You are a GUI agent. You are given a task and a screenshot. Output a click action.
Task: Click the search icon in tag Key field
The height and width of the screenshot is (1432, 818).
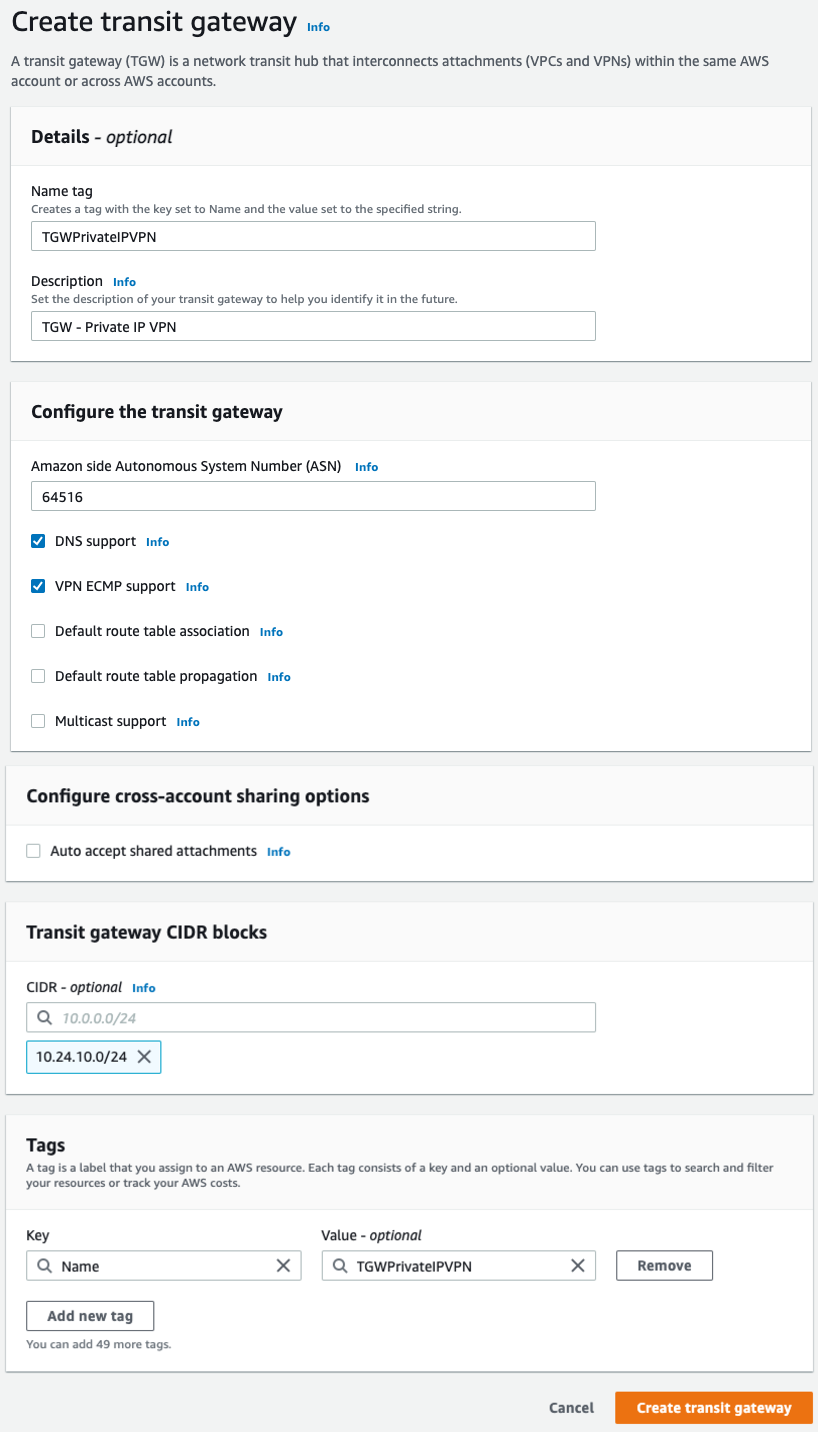coord(44,1266)
